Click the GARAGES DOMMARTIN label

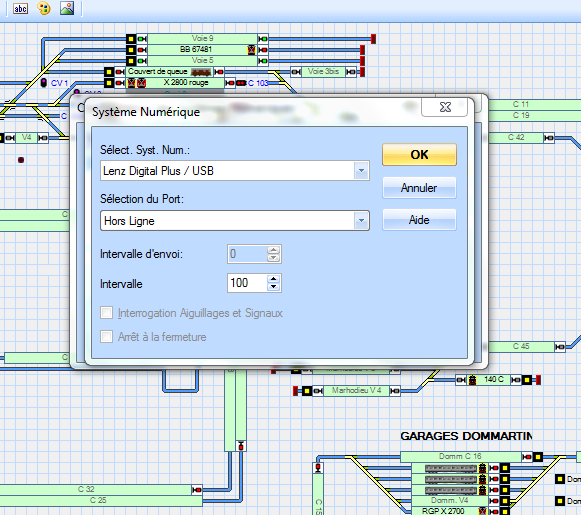(x=466, y=436)
